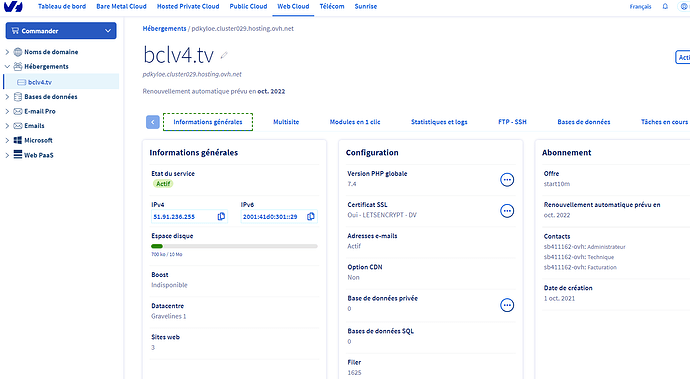Edit hosting name with pencil icon

pyautogui.click(x=224, y=55)
